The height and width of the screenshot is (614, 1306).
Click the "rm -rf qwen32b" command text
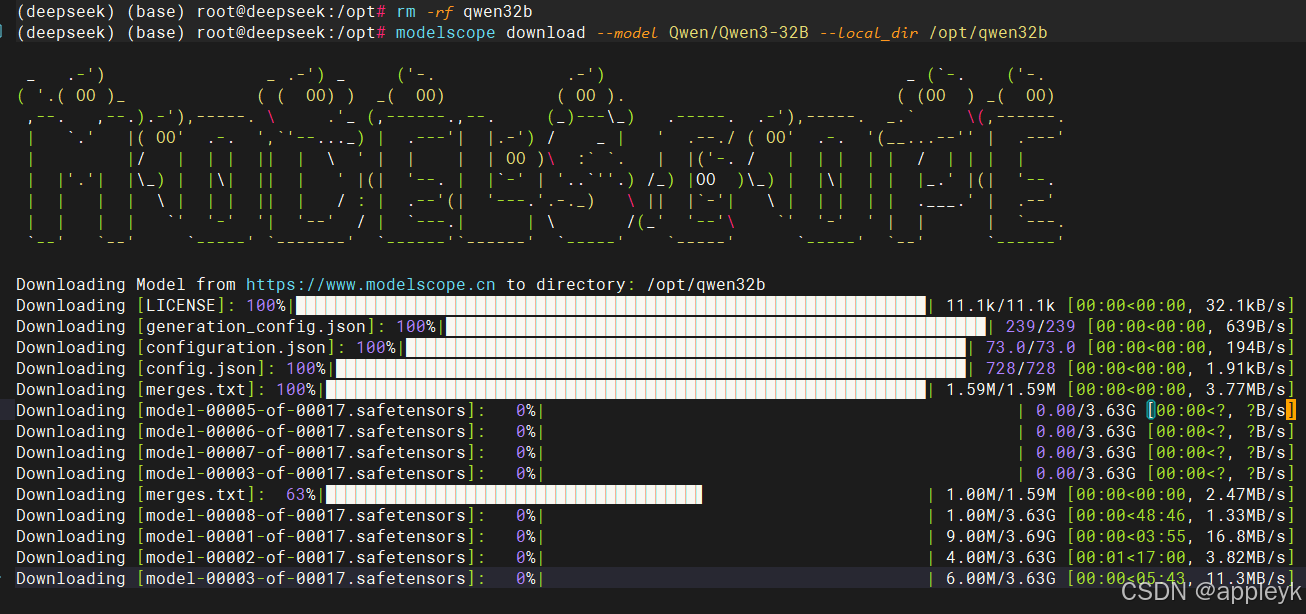point(465,12)
